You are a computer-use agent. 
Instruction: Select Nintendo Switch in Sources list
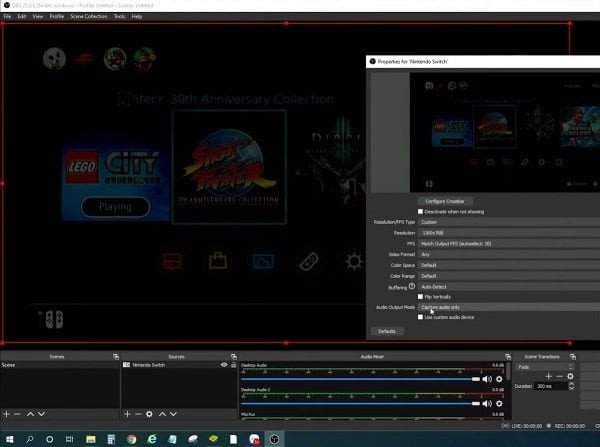179,365
